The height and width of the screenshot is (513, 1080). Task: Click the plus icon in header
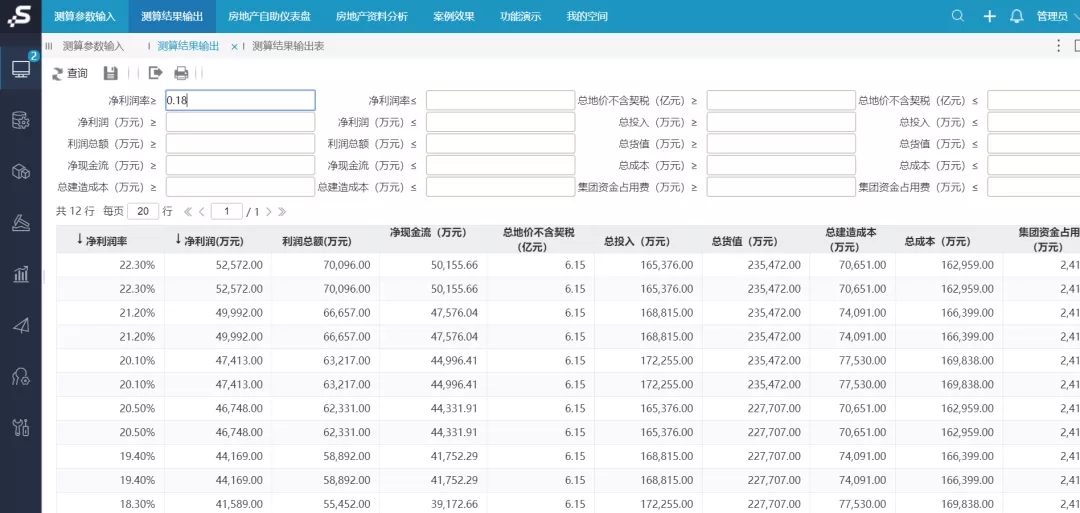point(989,17)
